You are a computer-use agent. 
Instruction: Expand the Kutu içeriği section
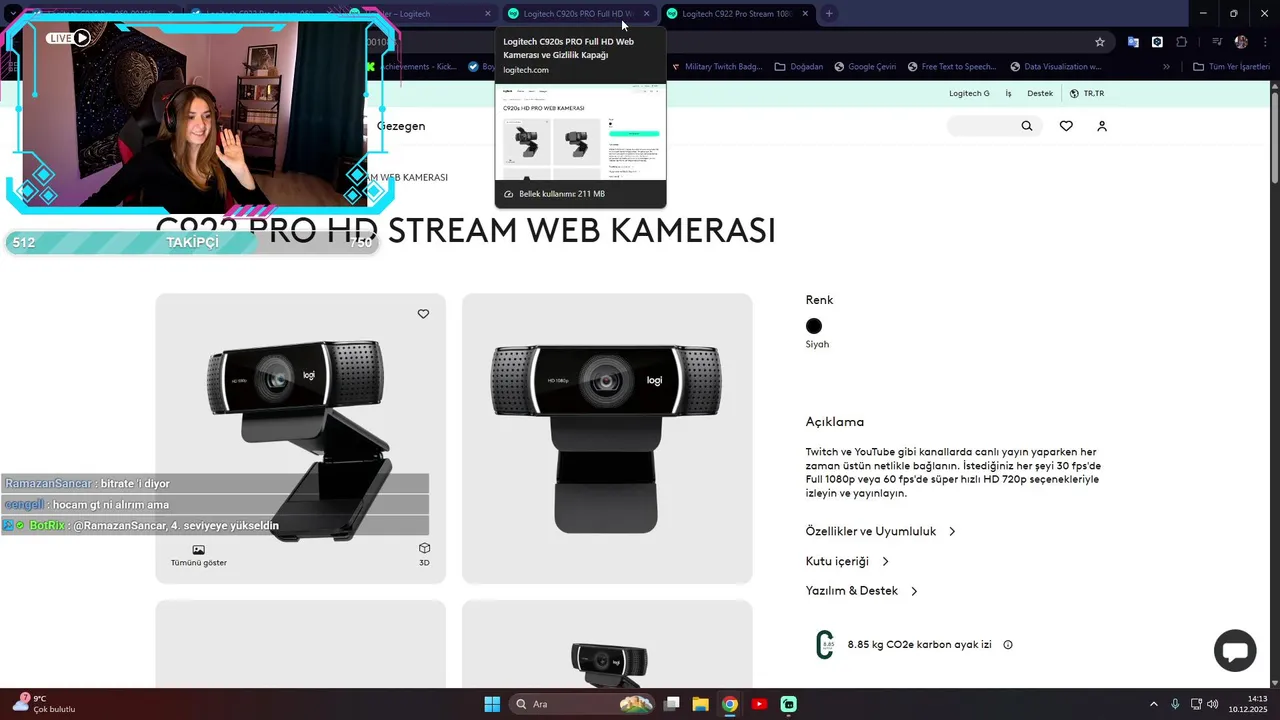[x=847, y=561]
